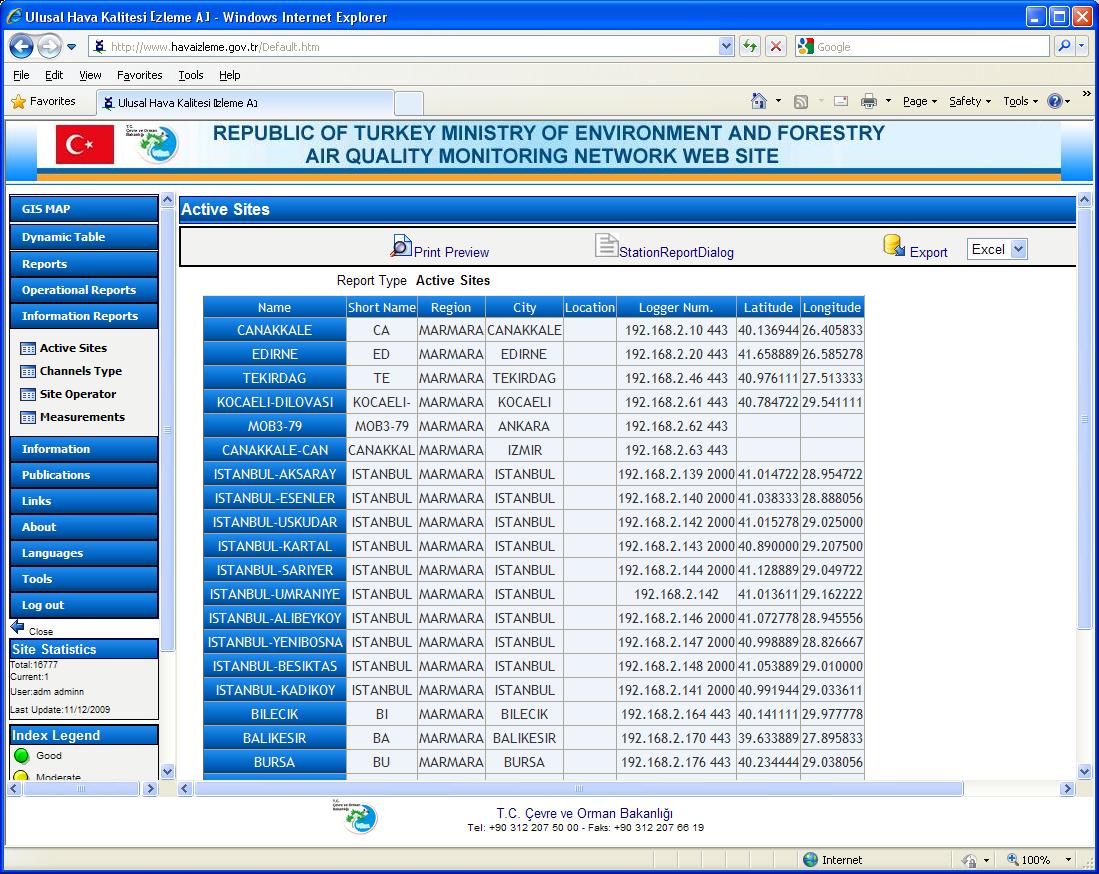
Task: Open the Excel export format dropdown
Action: point(1016,248)
